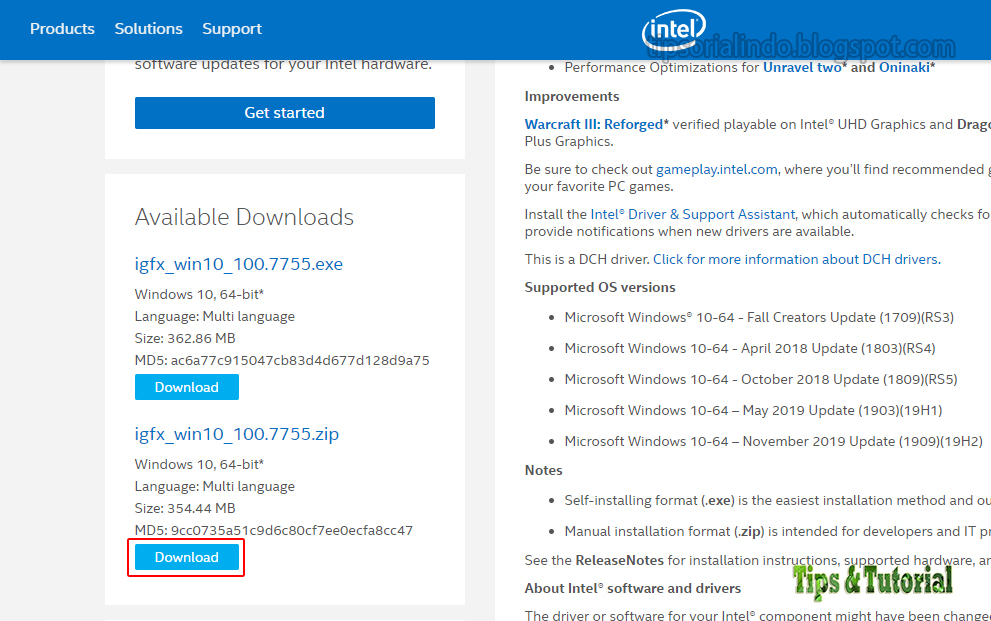Click the Intel logo in header
Image resolution: width=991 pixels, height=621 pixels.
674,30
